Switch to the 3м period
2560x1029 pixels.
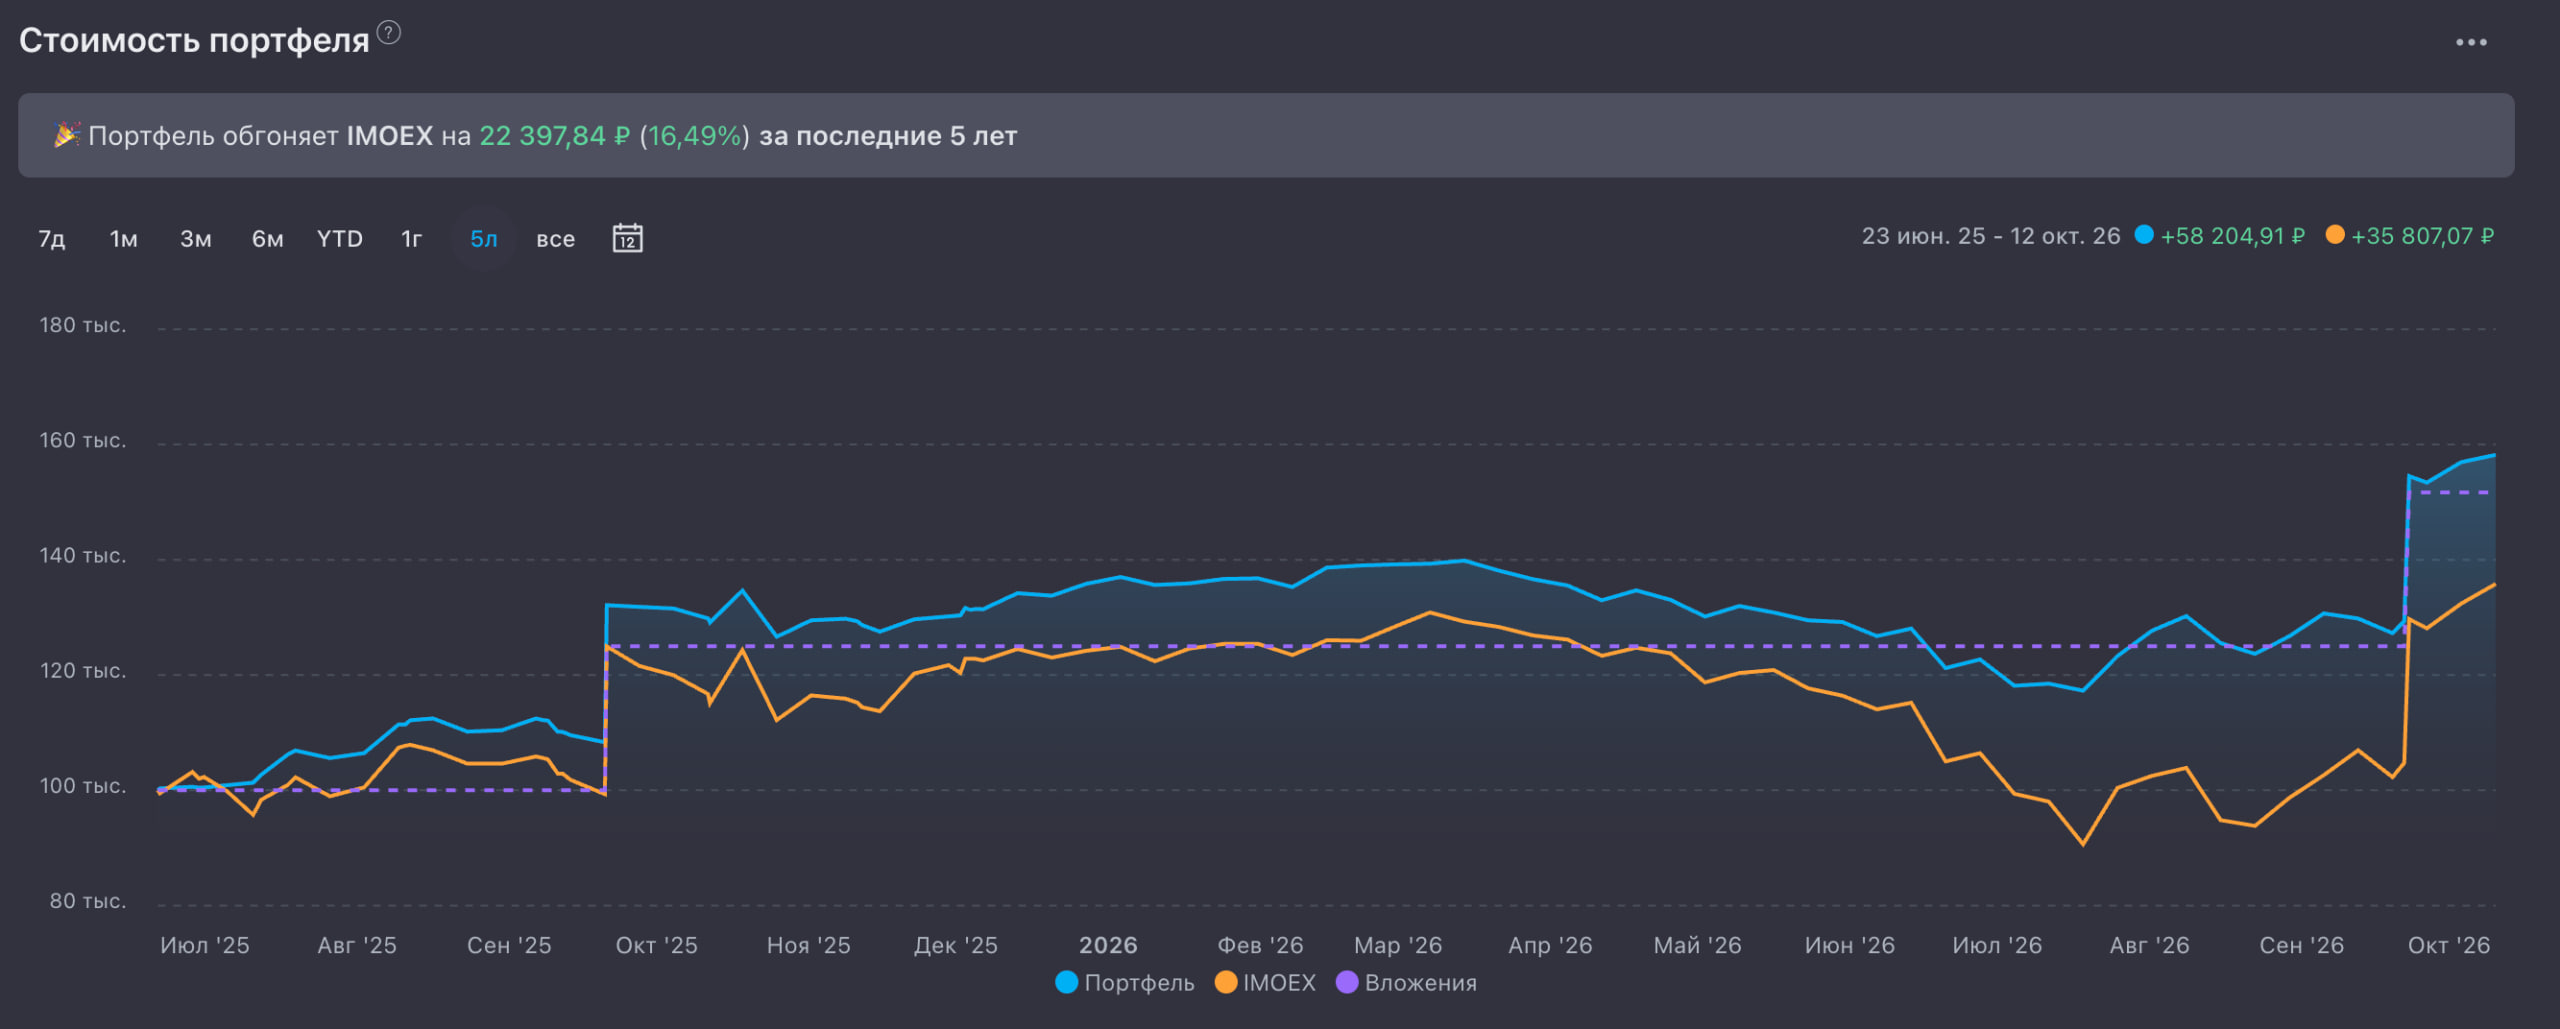pos(196,239)
